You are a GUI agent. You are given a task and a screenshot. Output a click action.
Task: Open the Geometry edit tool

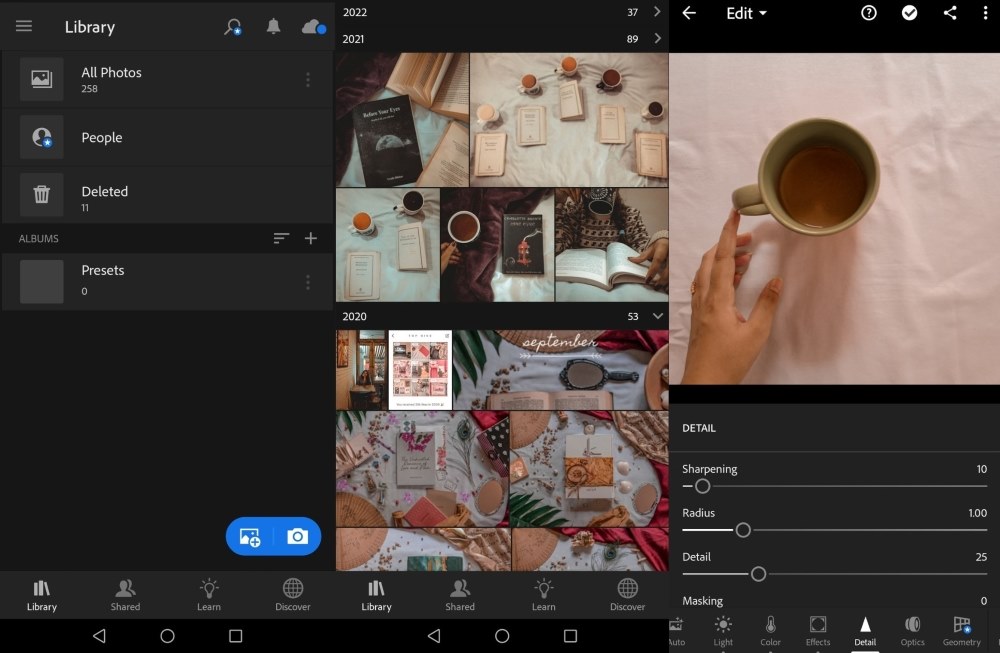click(x=961, y=630)
